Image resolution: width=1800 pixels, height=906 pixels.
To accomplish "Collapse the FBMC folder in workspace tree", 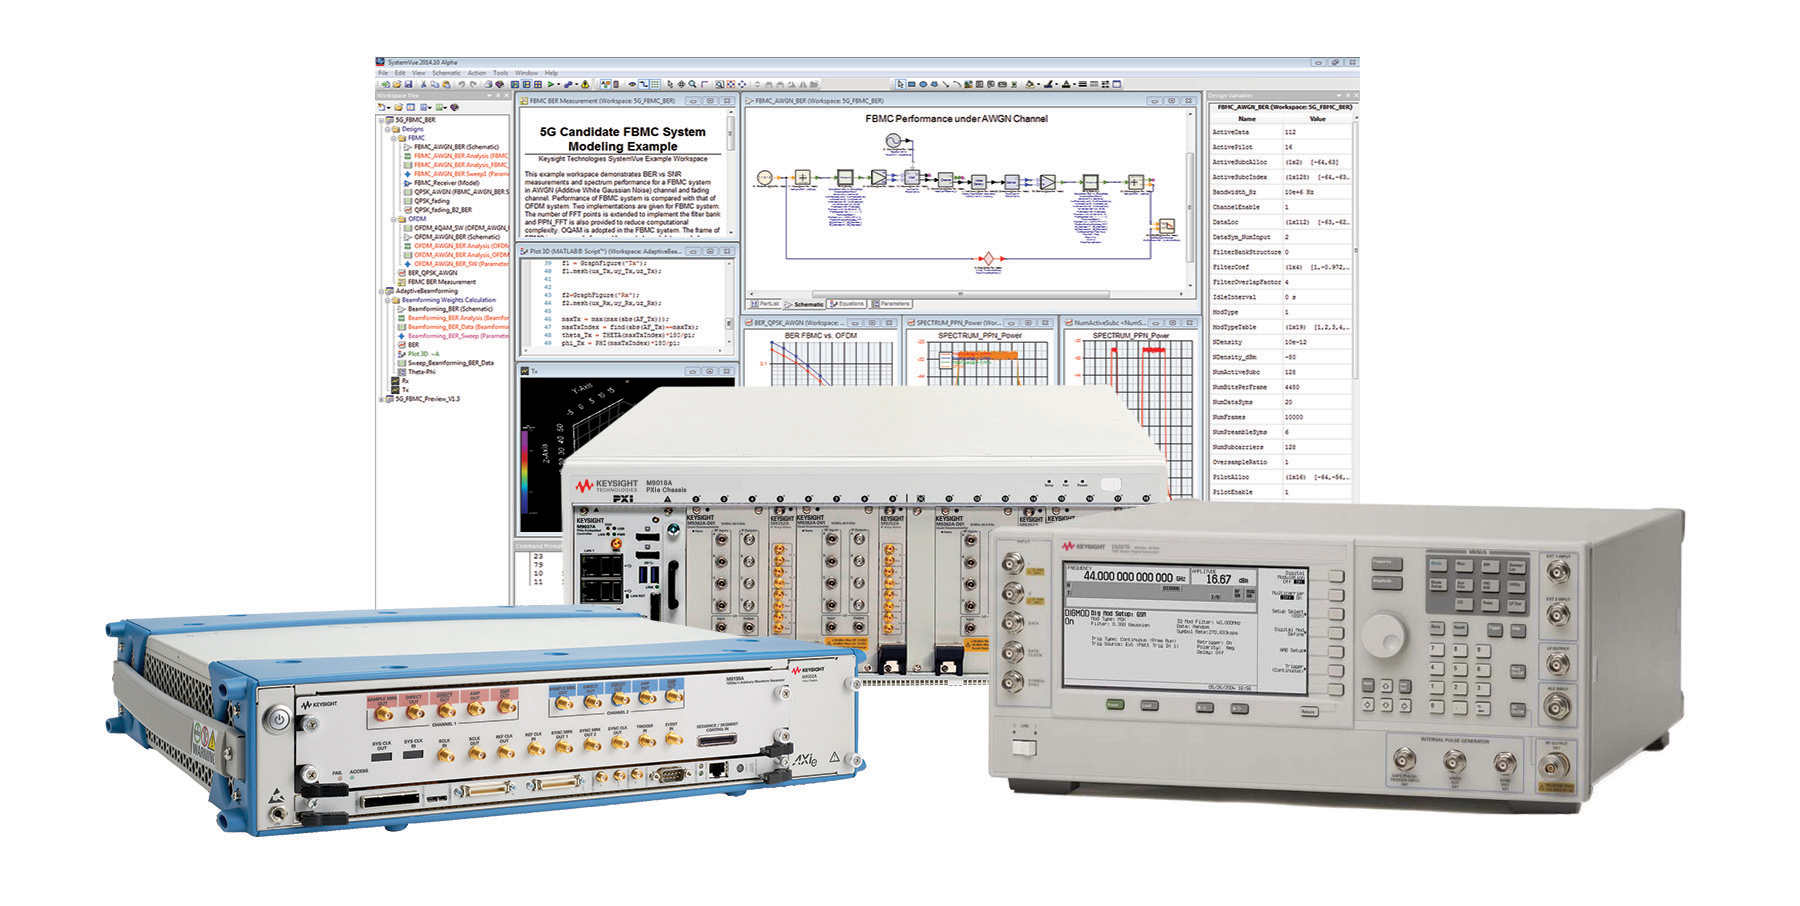I will [x=395, y=138].
